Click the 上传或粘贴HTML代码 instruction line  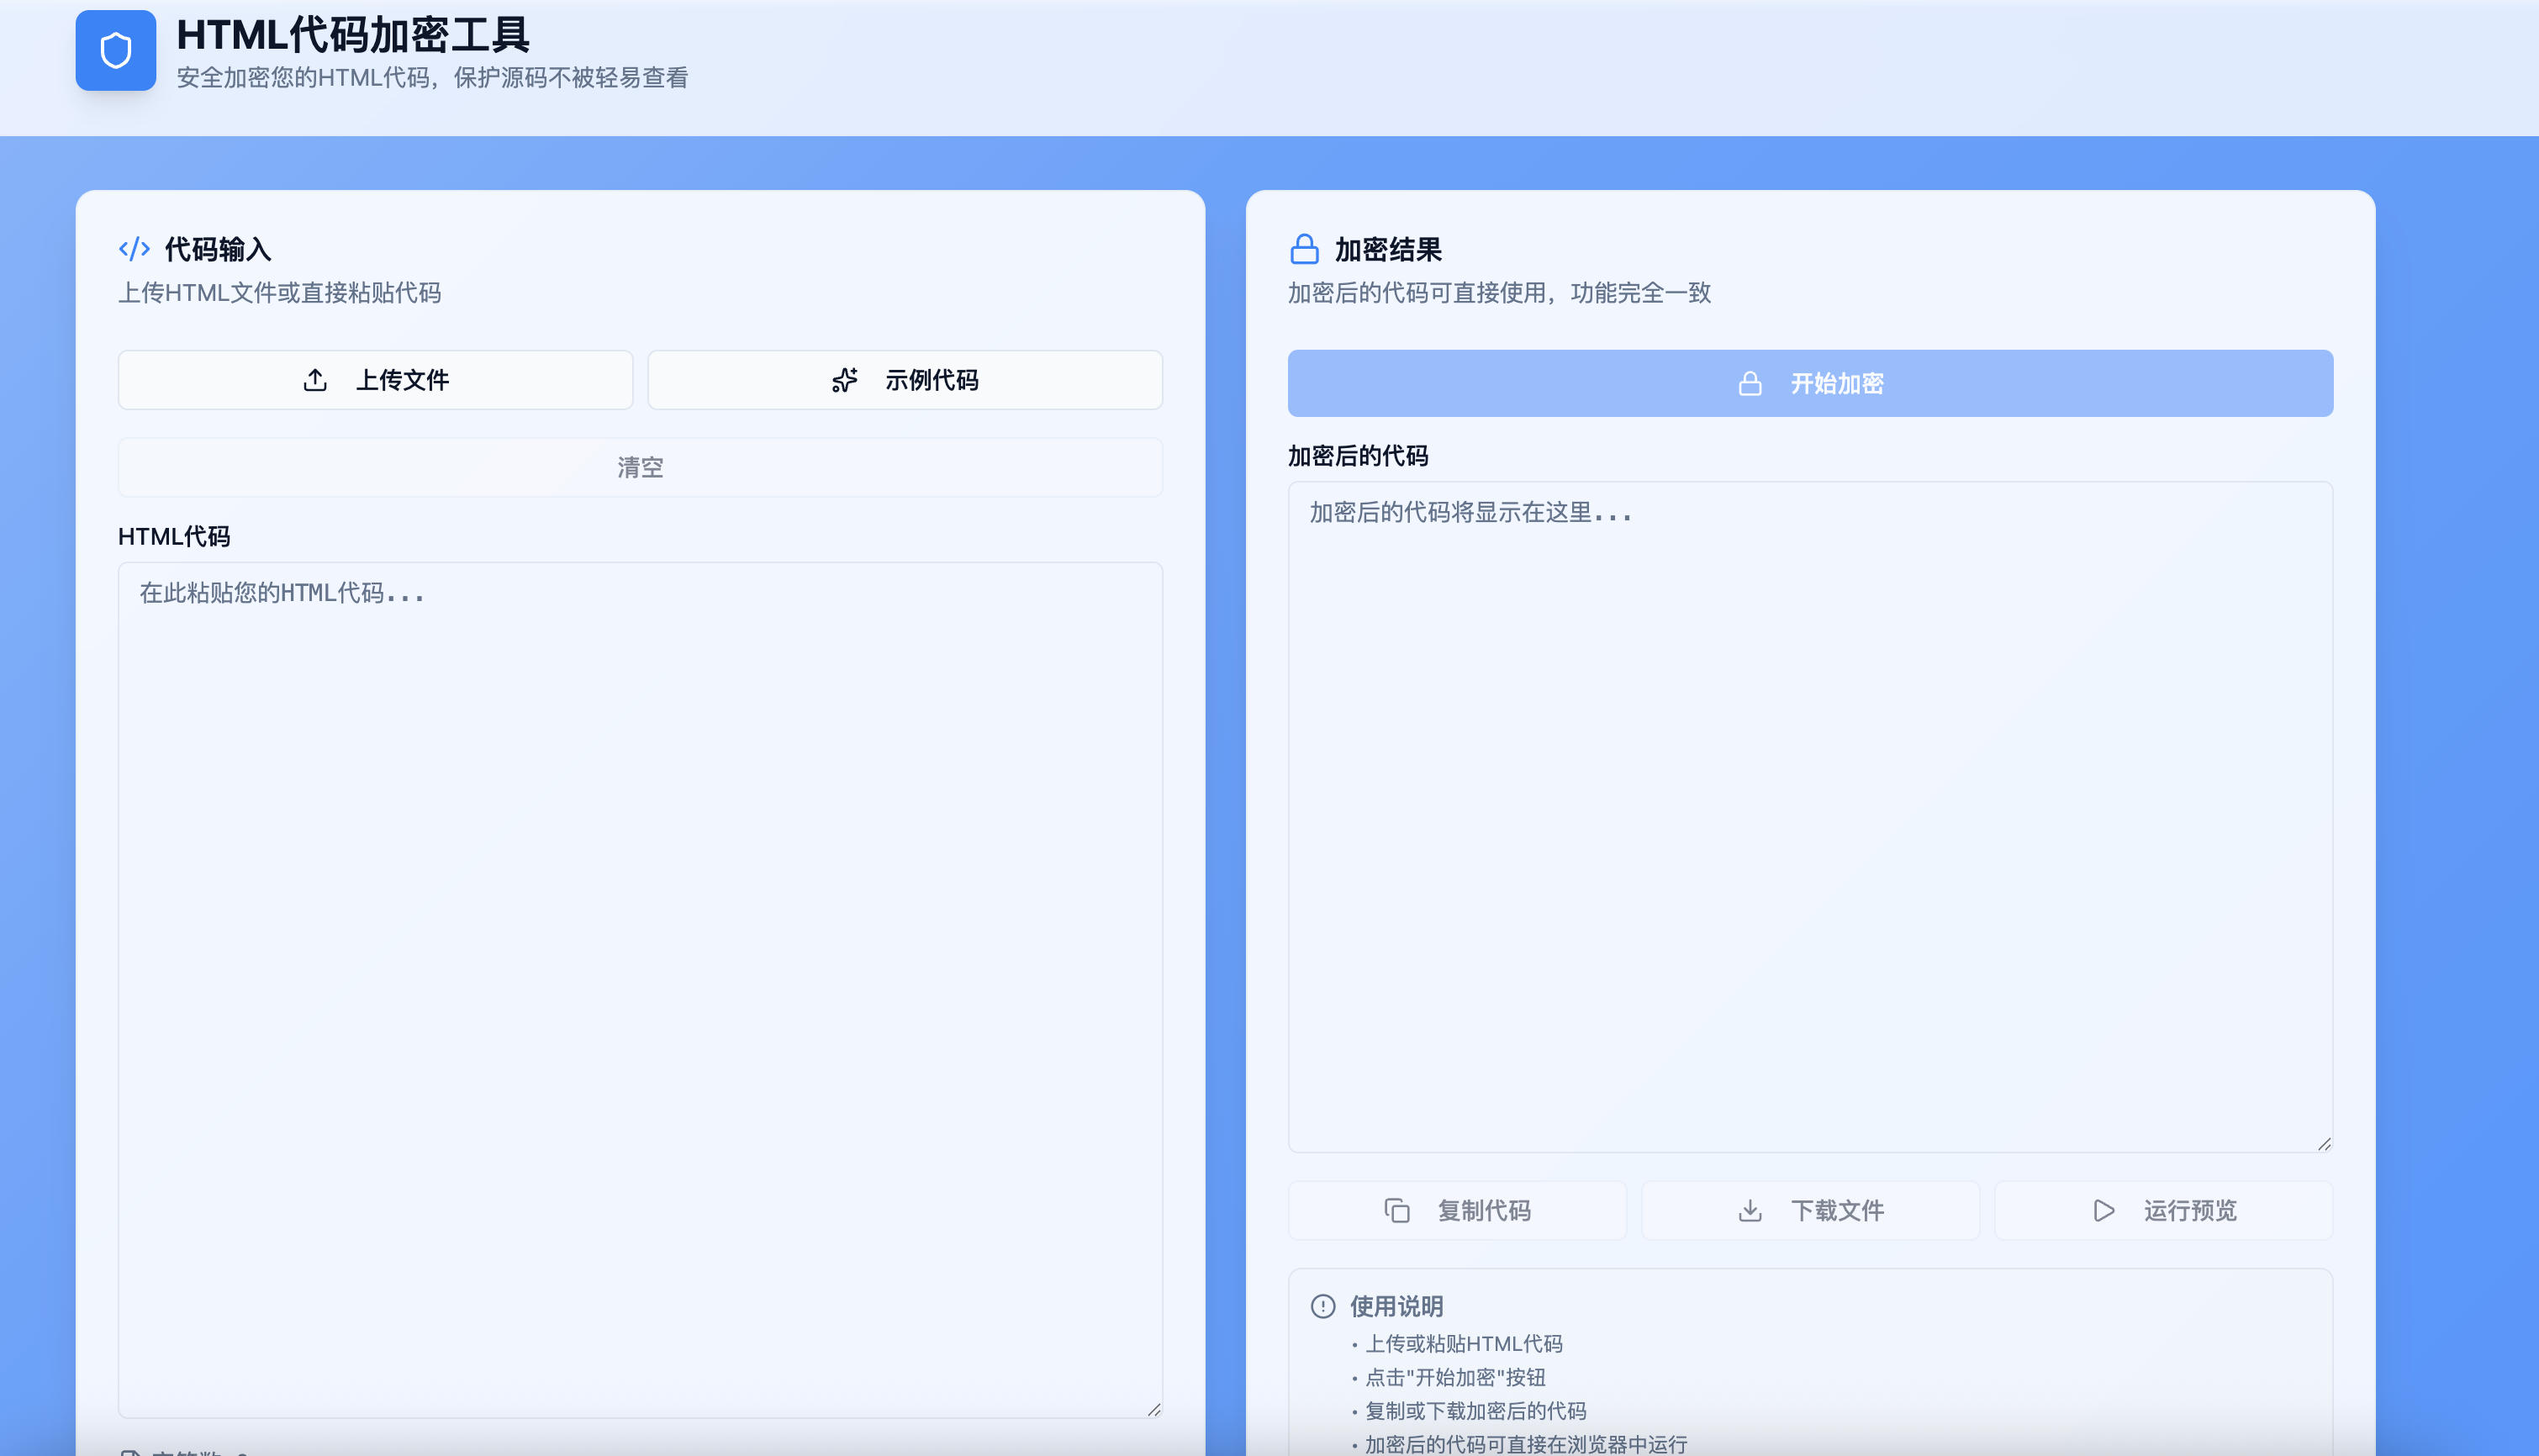[1463, 1344]
